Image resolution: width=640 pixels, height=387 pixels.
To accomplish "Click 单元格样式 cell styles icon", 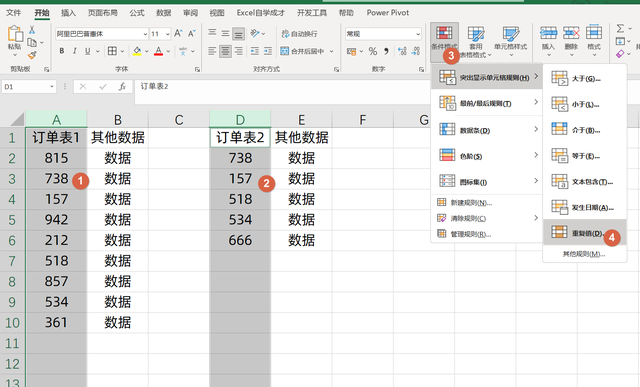I will coord(511,34).
